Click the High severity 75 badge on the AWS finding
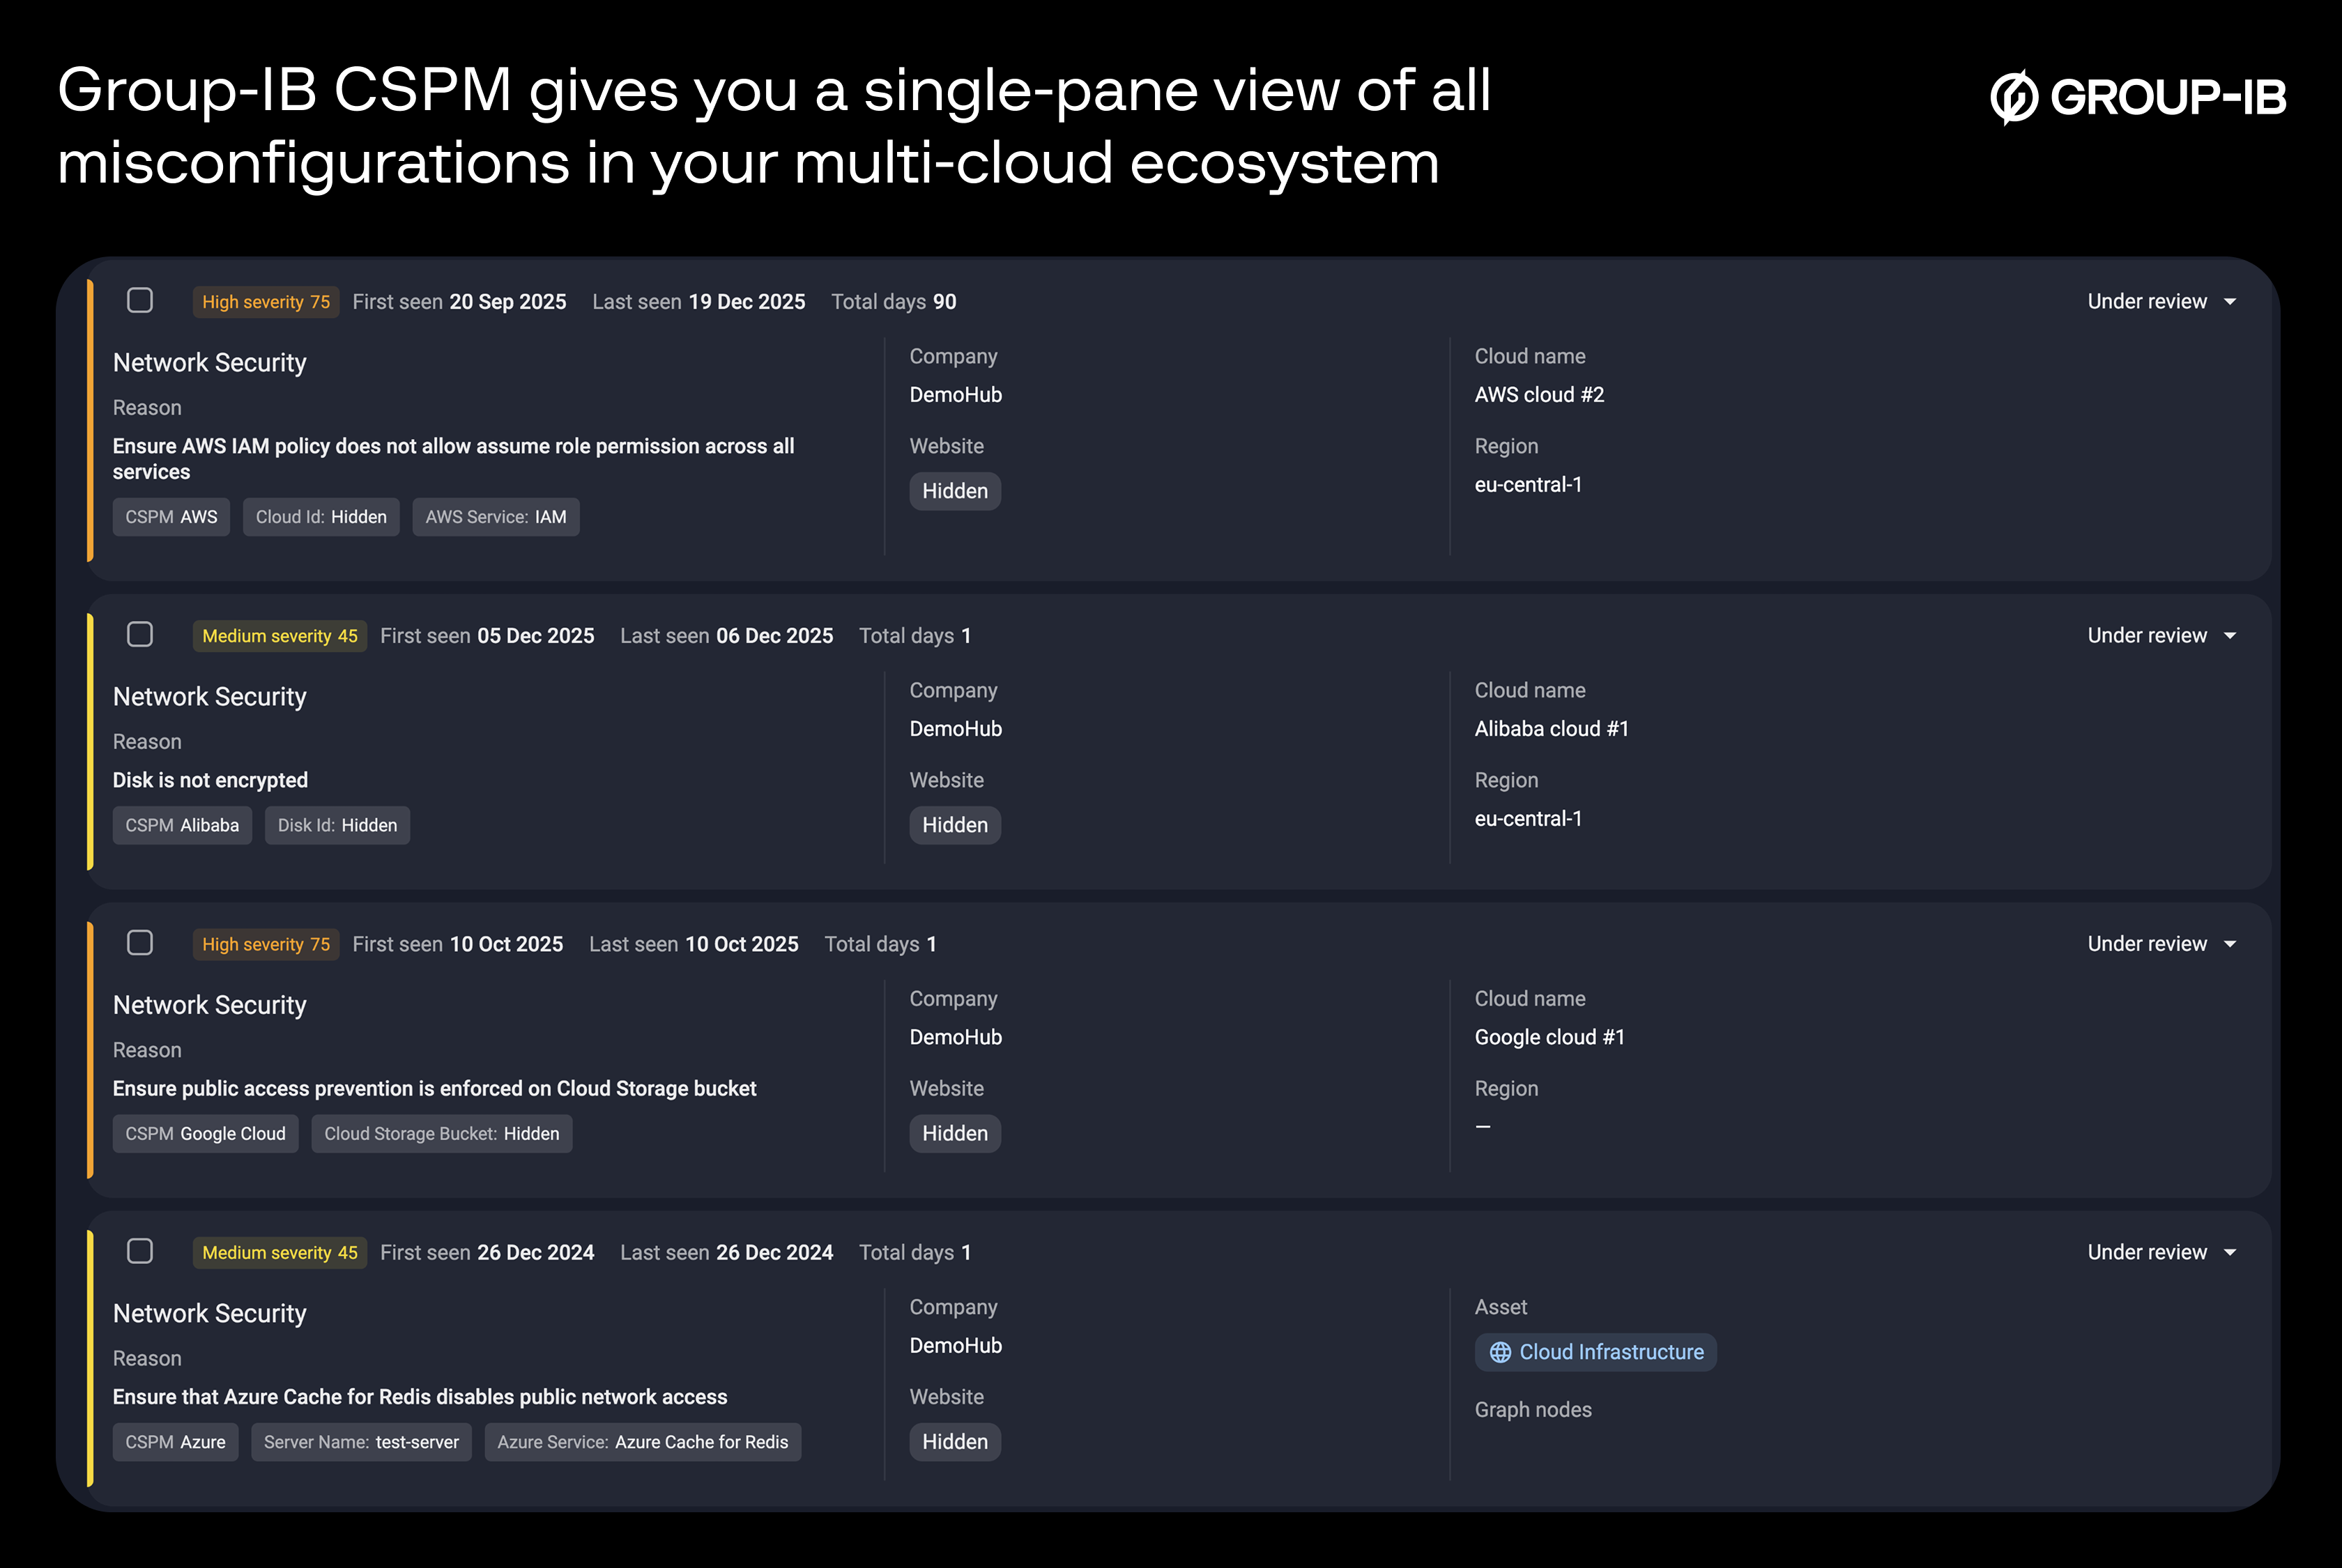 [266, 301]
